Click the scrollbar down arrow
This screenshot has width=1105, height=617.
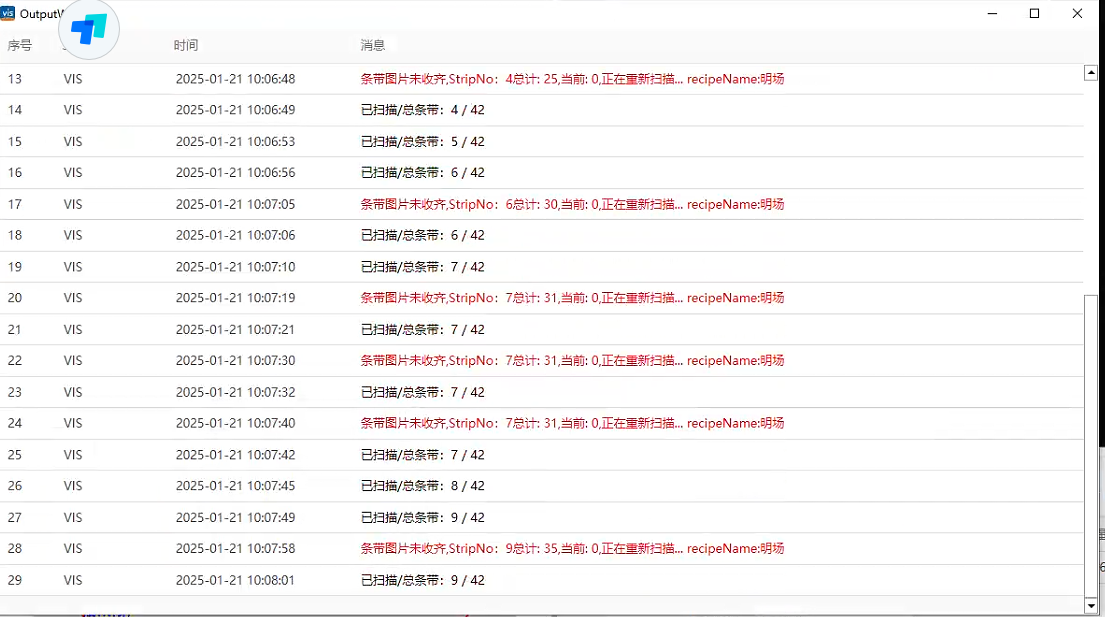[1091, 605]
